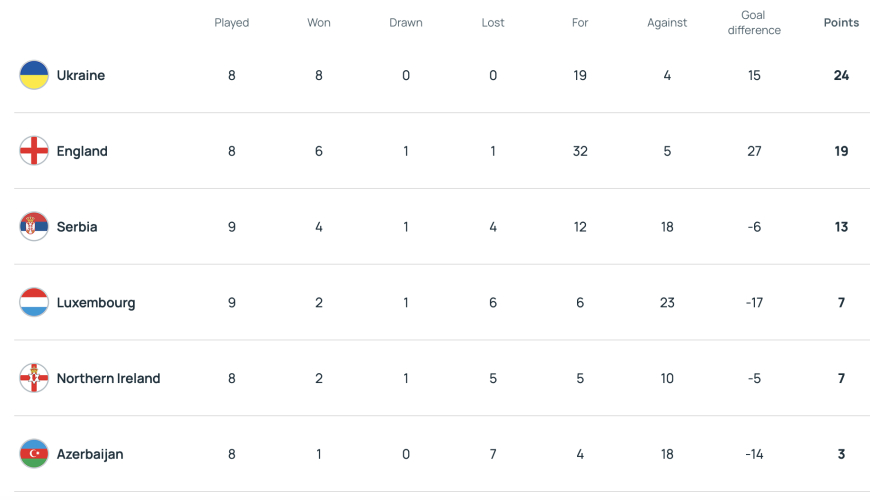Click the Goal difference column header
870x500 pixels.
click(x=754, y=23)
